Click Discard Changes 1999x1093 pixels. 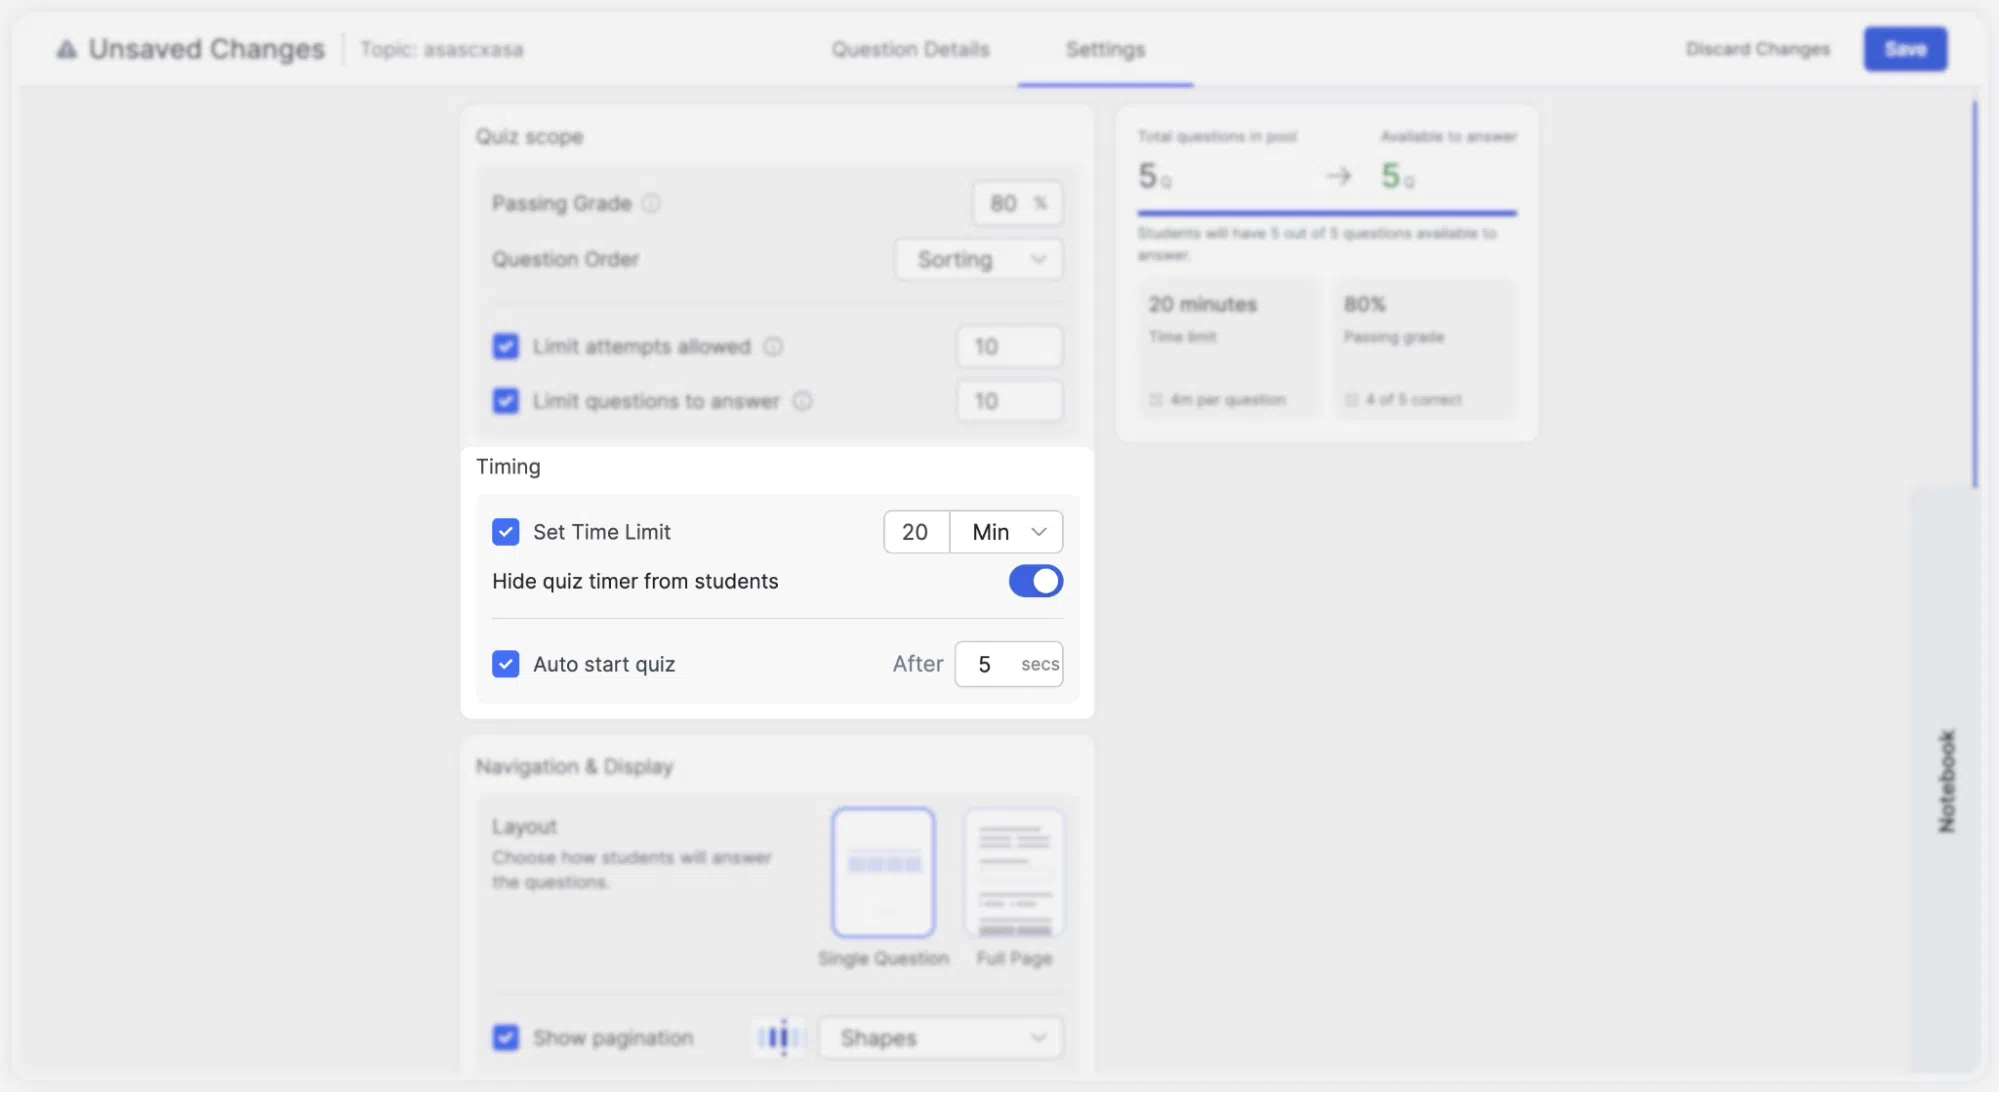tap(1758, 49)
